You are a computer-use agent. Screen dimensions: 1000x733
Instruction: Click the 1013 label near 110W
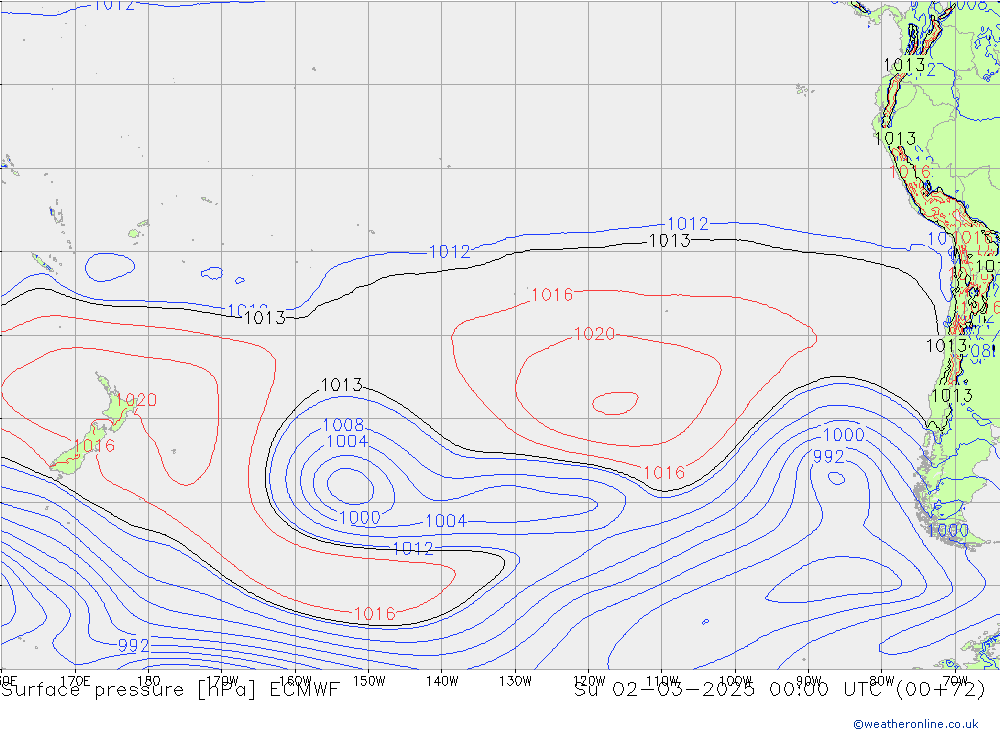click(669, 241)
